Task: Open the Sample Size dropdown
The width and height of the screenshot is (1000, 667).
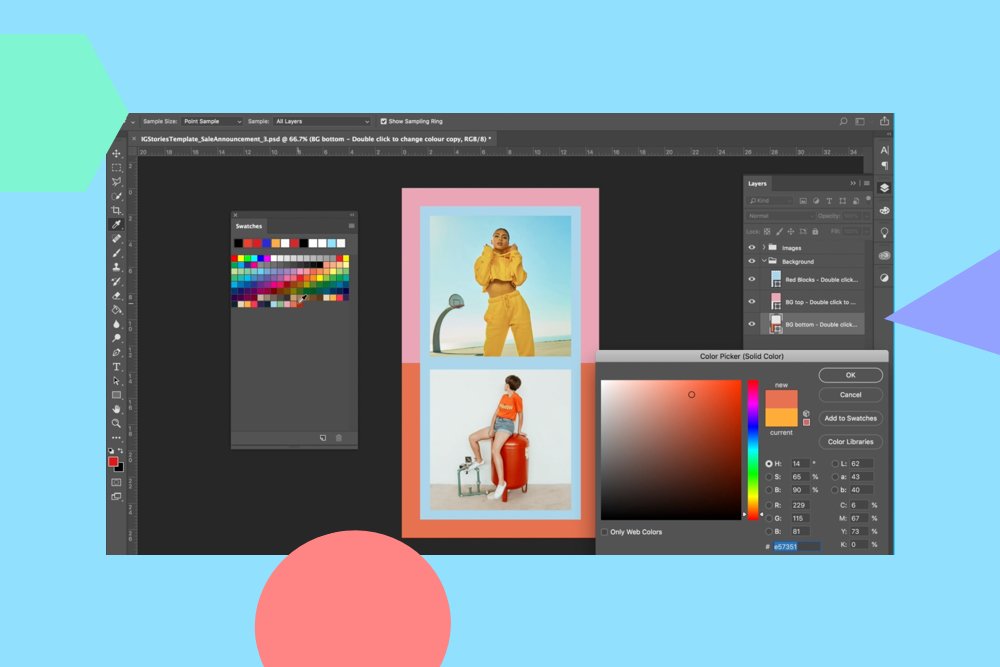Action: [210, 121]
